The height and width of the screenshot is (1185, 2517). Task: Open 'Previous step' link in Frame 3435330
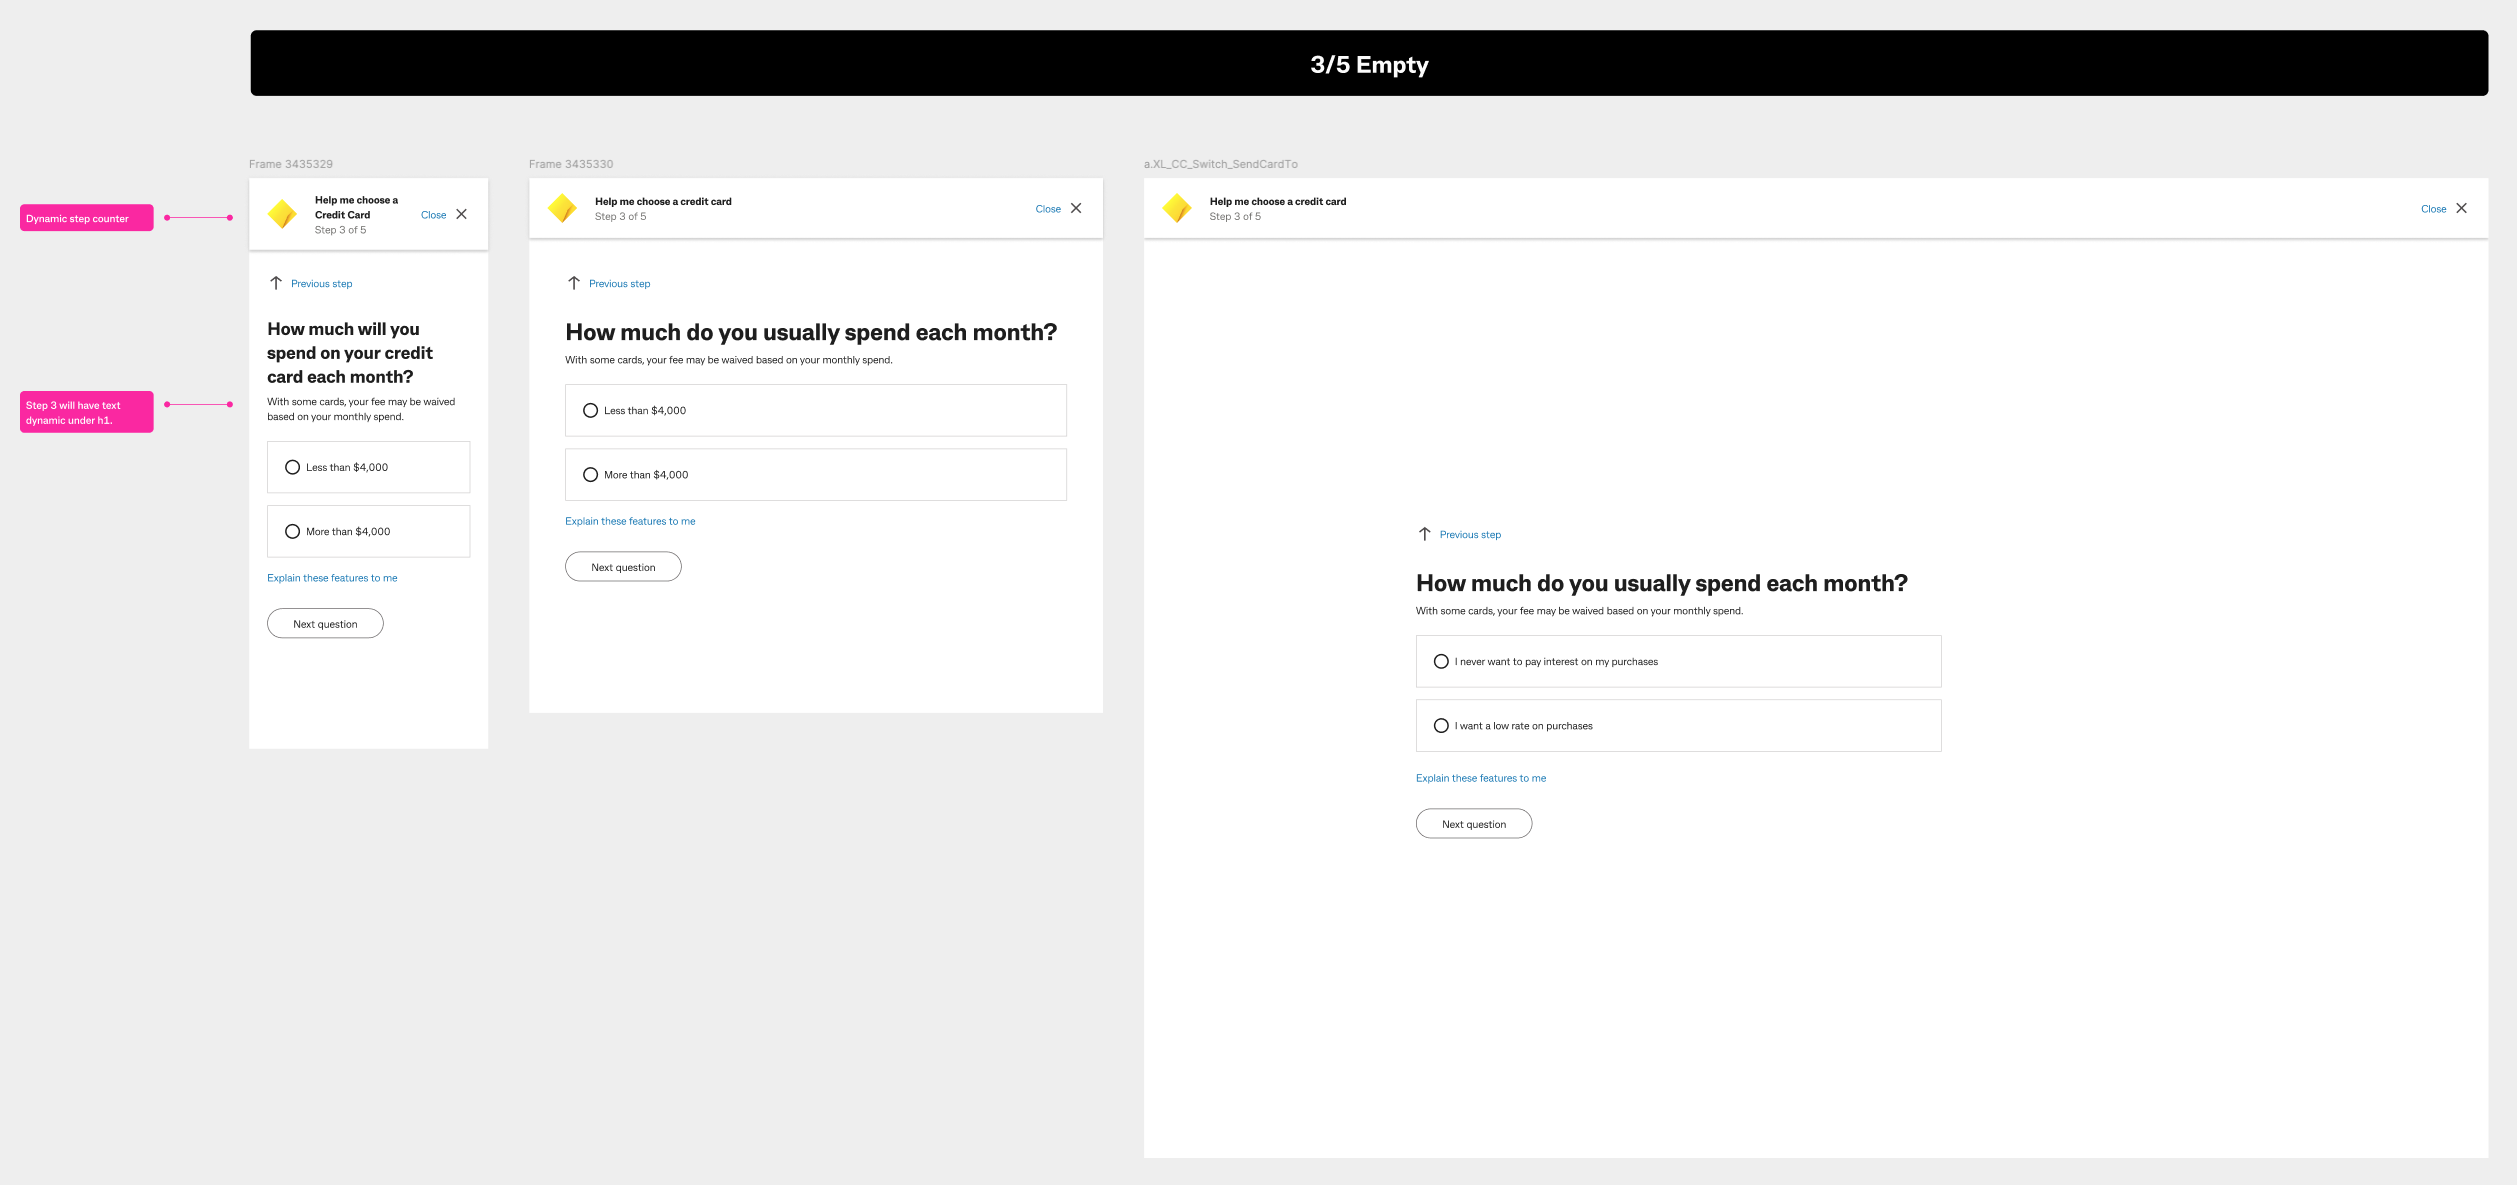coord(619,284)
